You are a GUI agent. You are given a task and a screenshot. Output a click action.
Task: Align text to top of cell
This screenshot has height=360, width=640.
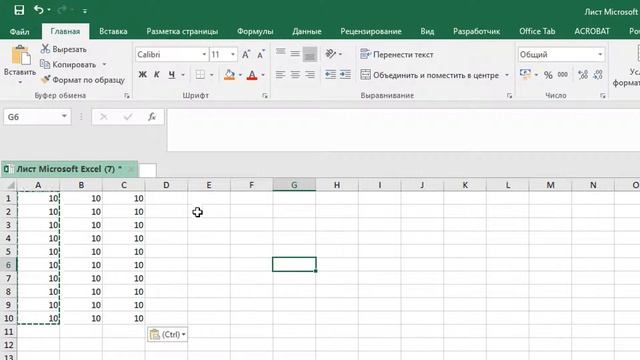click(280, 53)
